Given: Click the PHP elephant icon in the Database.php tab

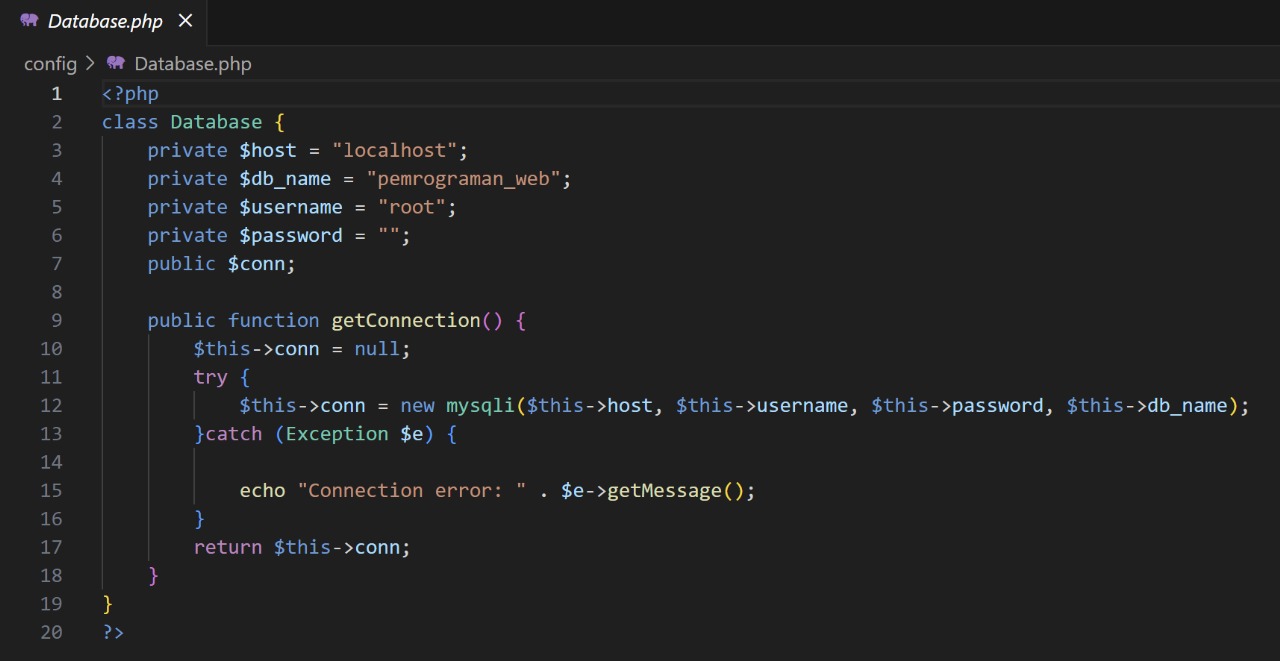Looking at the screenshot, I should (x=29, y=20).
